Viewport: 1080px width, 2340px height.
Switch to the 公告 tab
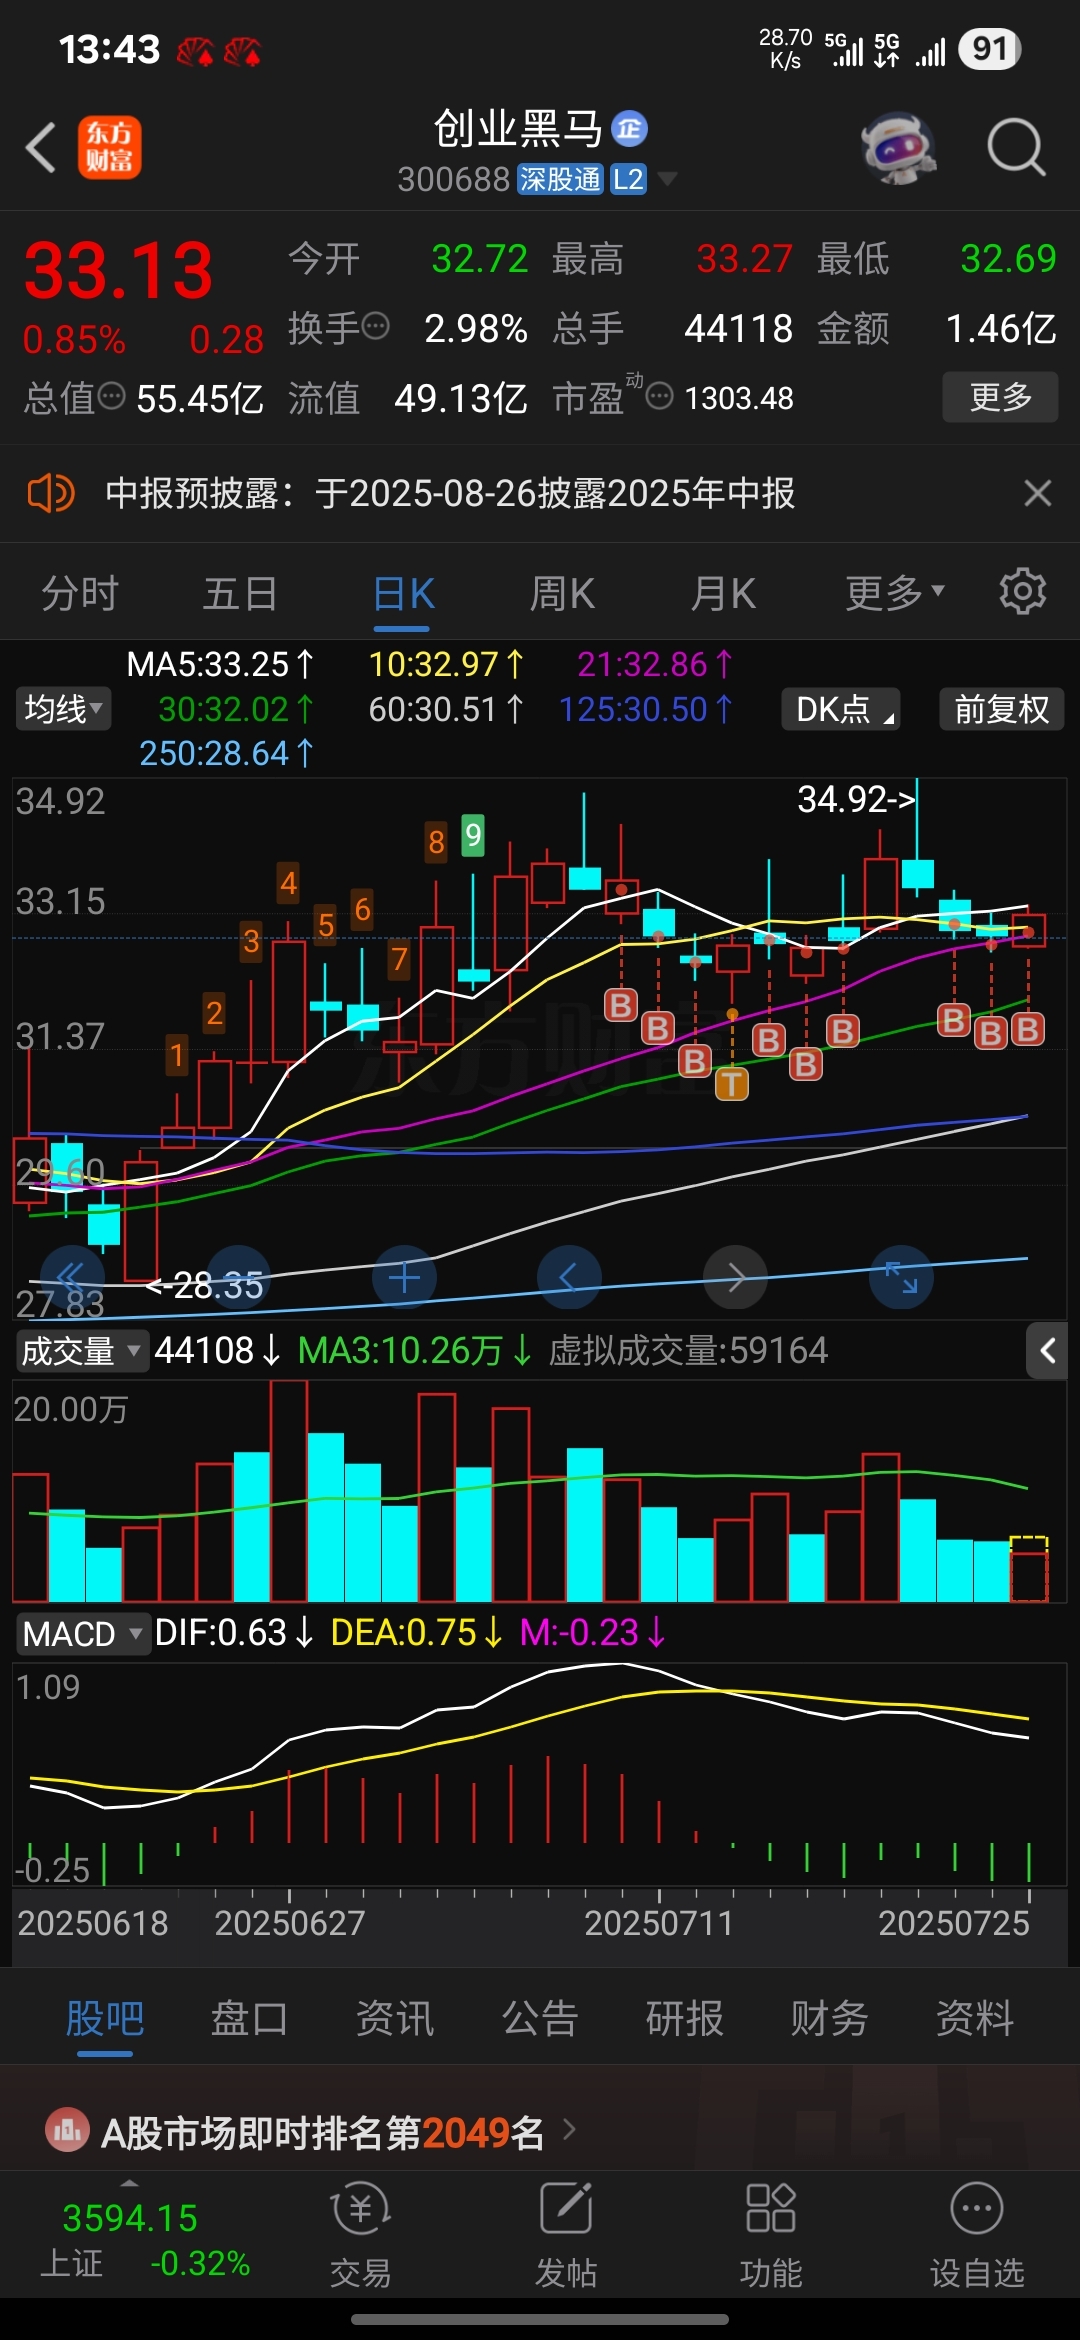pos(540,2018)
